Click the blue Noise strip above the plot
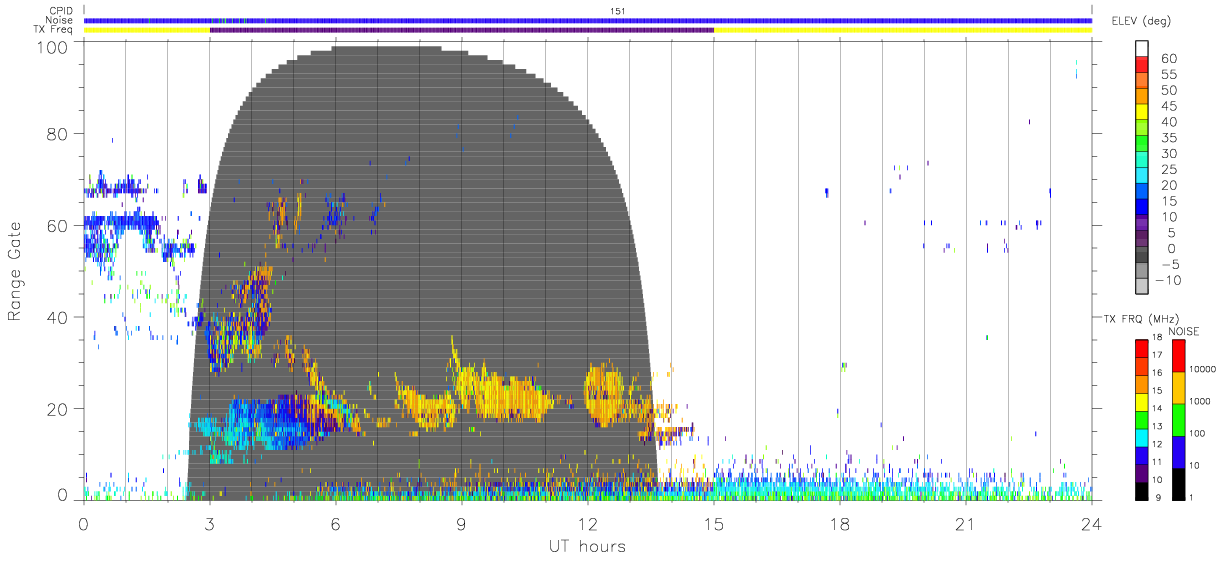This screenshot has width=1228, height=567. click(x=588, y=20)
